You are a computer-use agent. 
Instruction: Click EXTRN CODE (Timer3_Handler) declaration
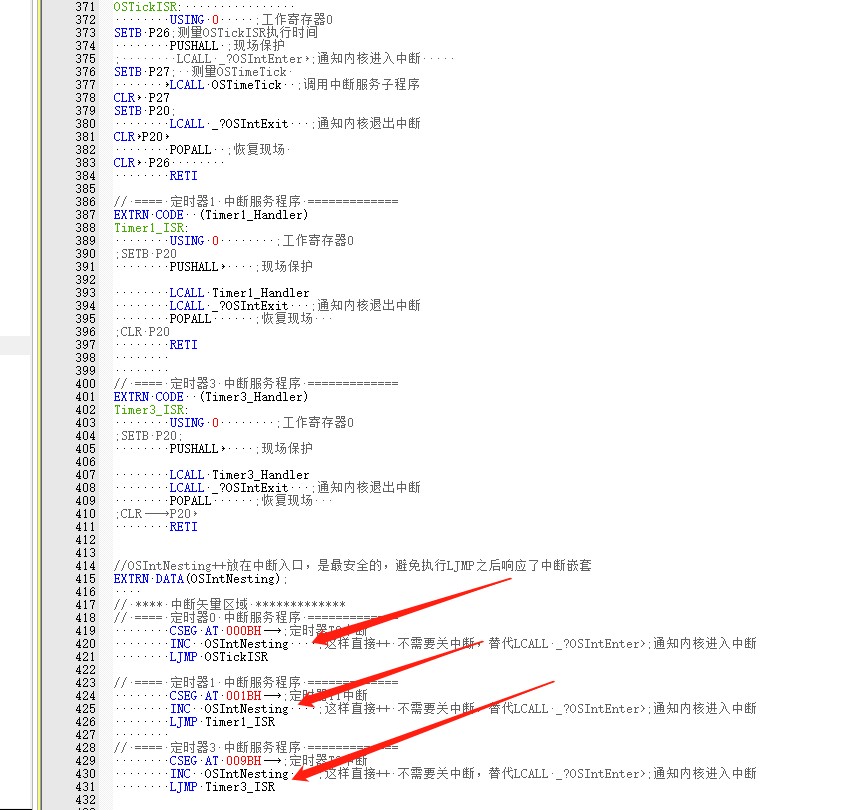click(211, 397)
